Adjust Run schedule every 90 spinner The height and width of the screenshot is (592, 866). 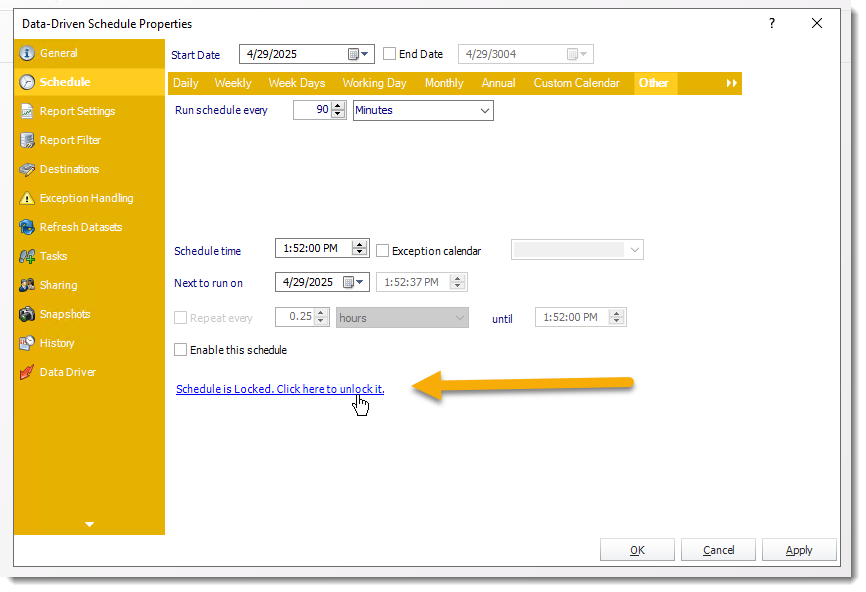click(x=338, y=110)
